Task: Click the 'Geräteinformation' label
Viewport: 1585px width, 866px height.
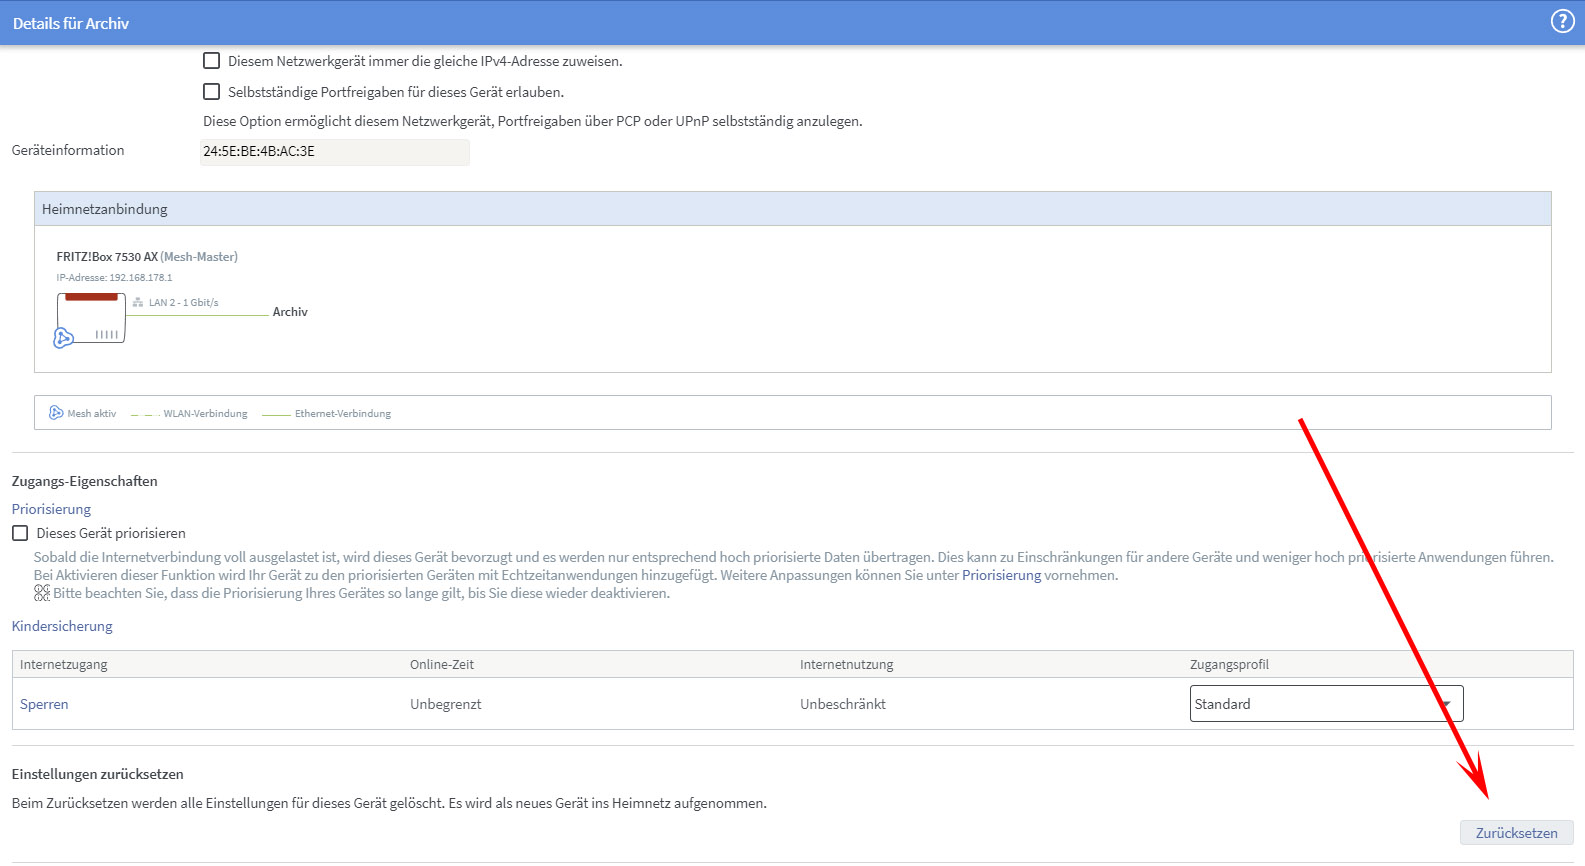Action: tap(68, 150)
